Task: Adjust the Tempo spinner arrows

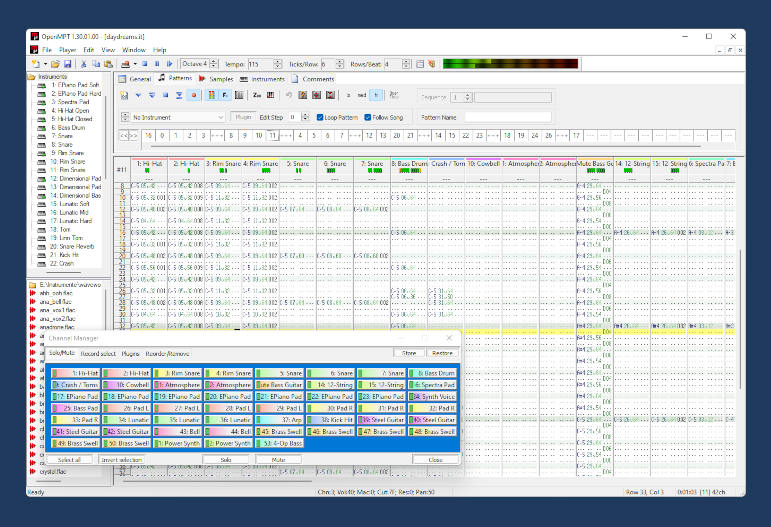Action: (278, 64)
